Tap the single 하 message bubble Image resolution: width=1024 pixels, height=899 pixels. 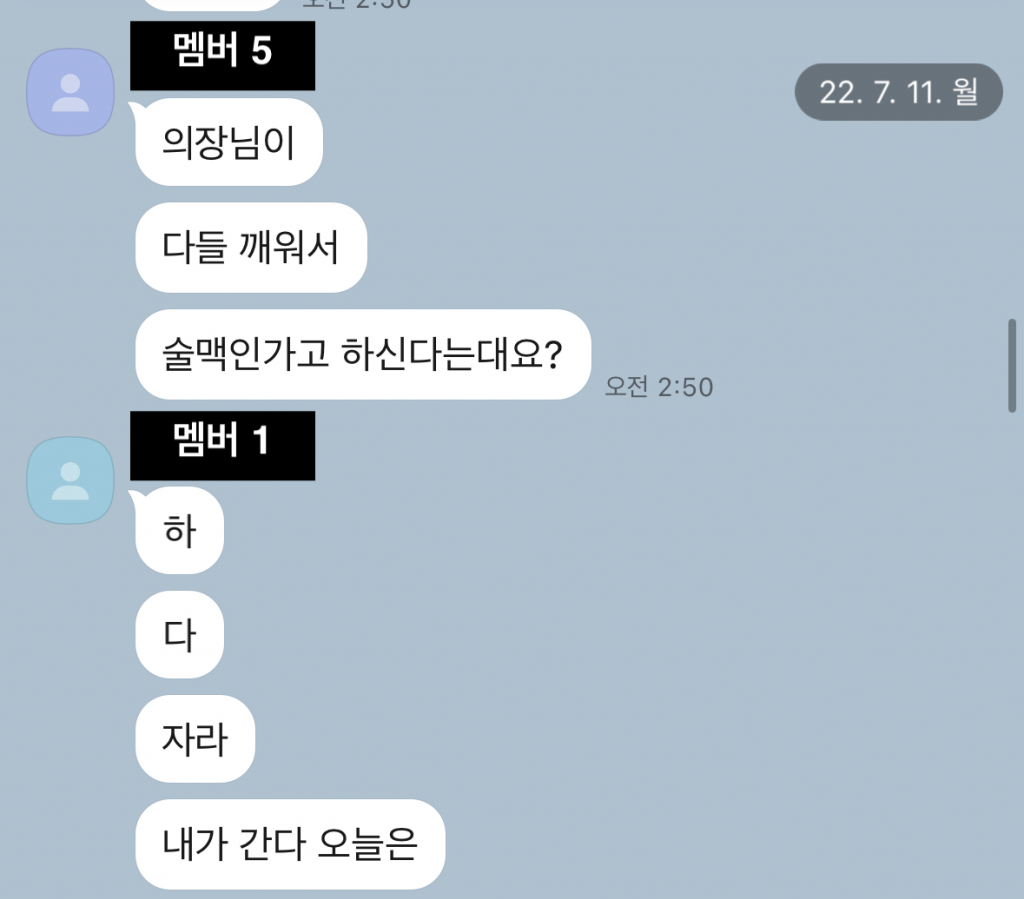180,530
